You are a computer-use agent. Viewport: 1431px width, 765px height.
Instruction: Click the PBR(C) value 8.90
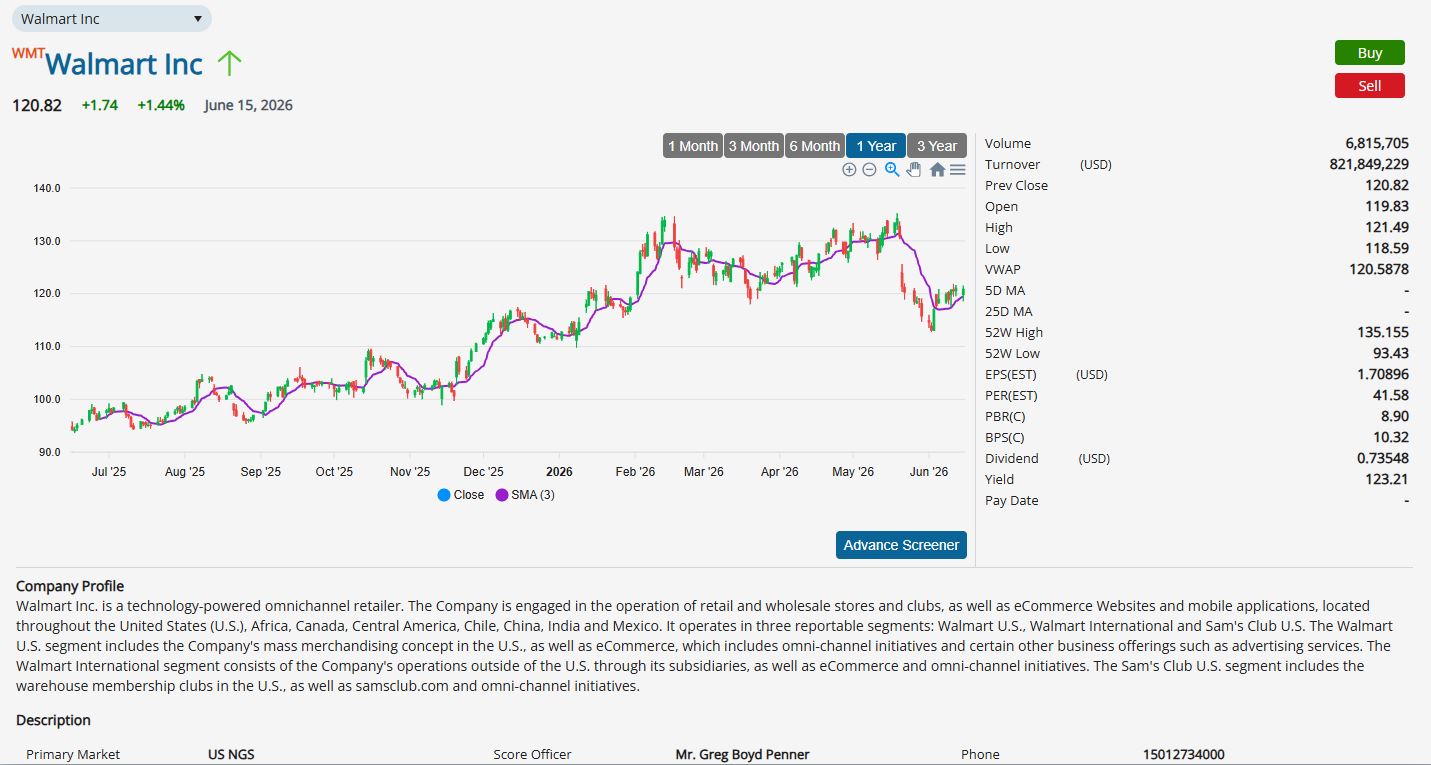(1394, 416)
